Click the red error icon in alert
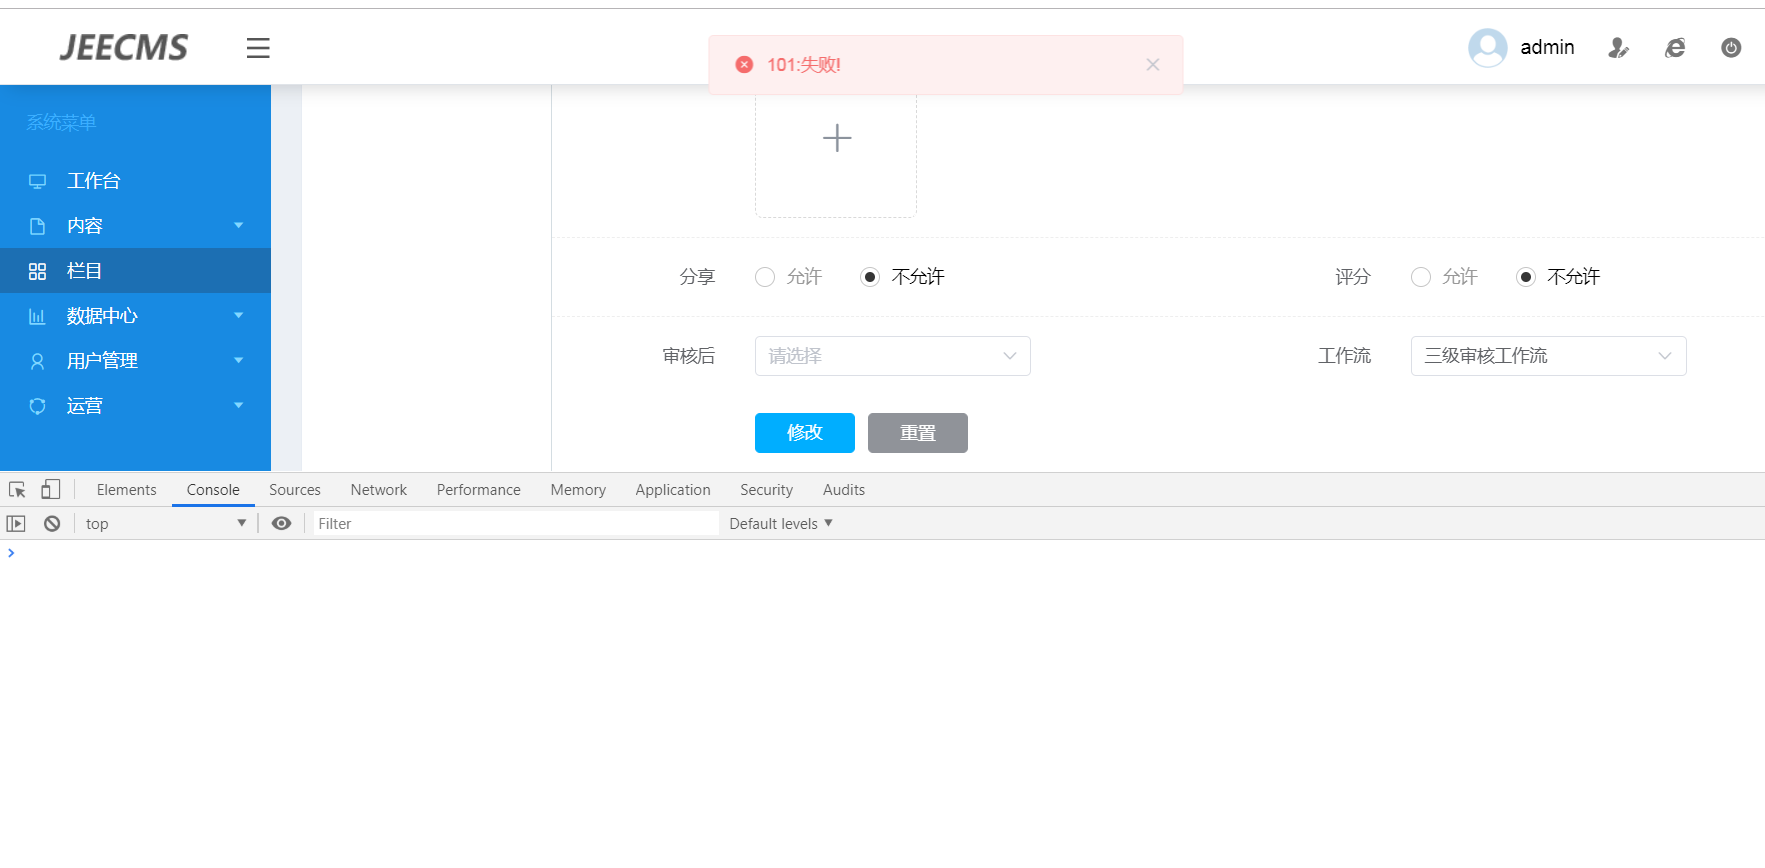This screenshot has height=868, width=1765. point(744,65)
